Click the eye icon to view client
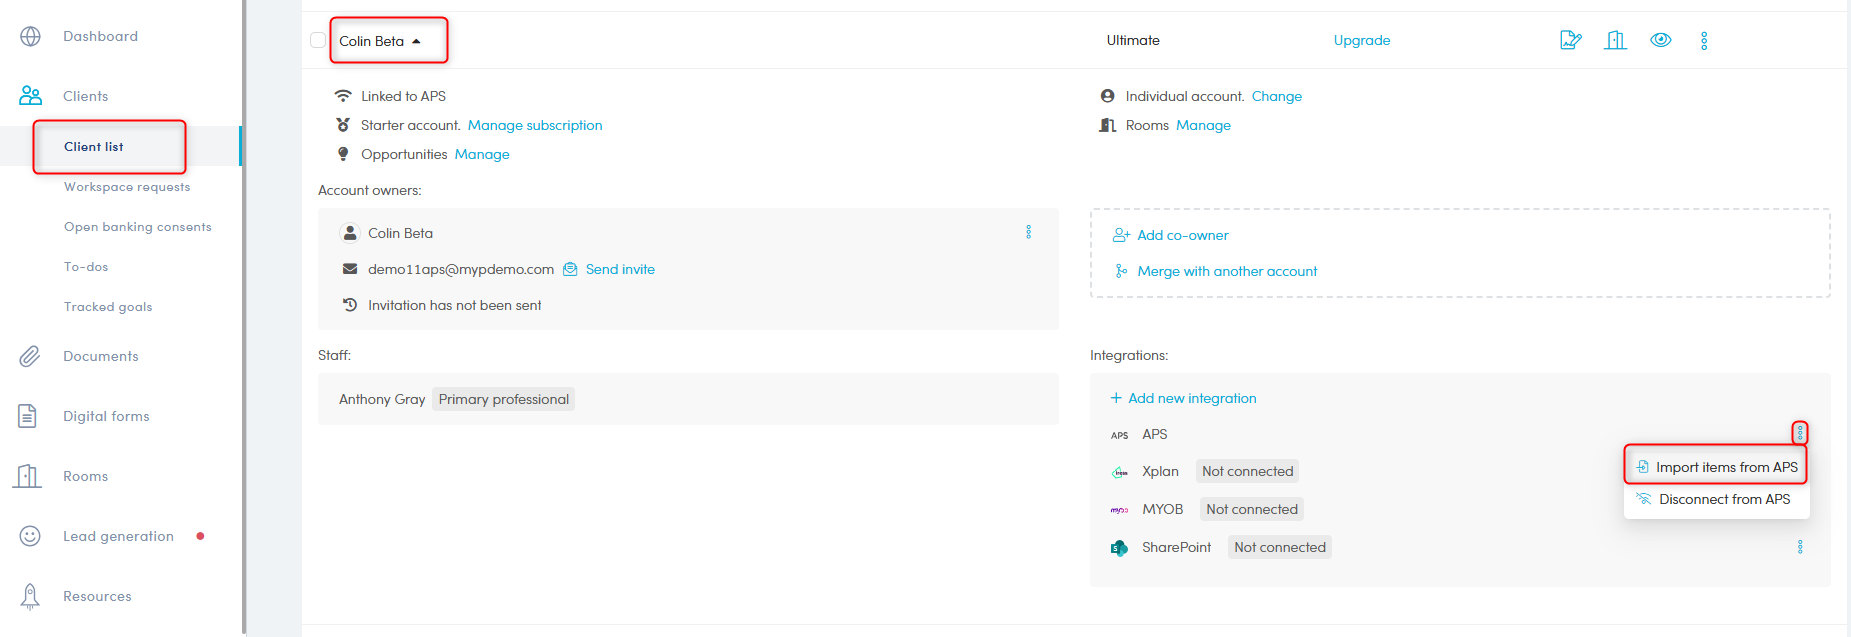The height and width of the screenshot is (637, 1851). [x=1660, y=40]
